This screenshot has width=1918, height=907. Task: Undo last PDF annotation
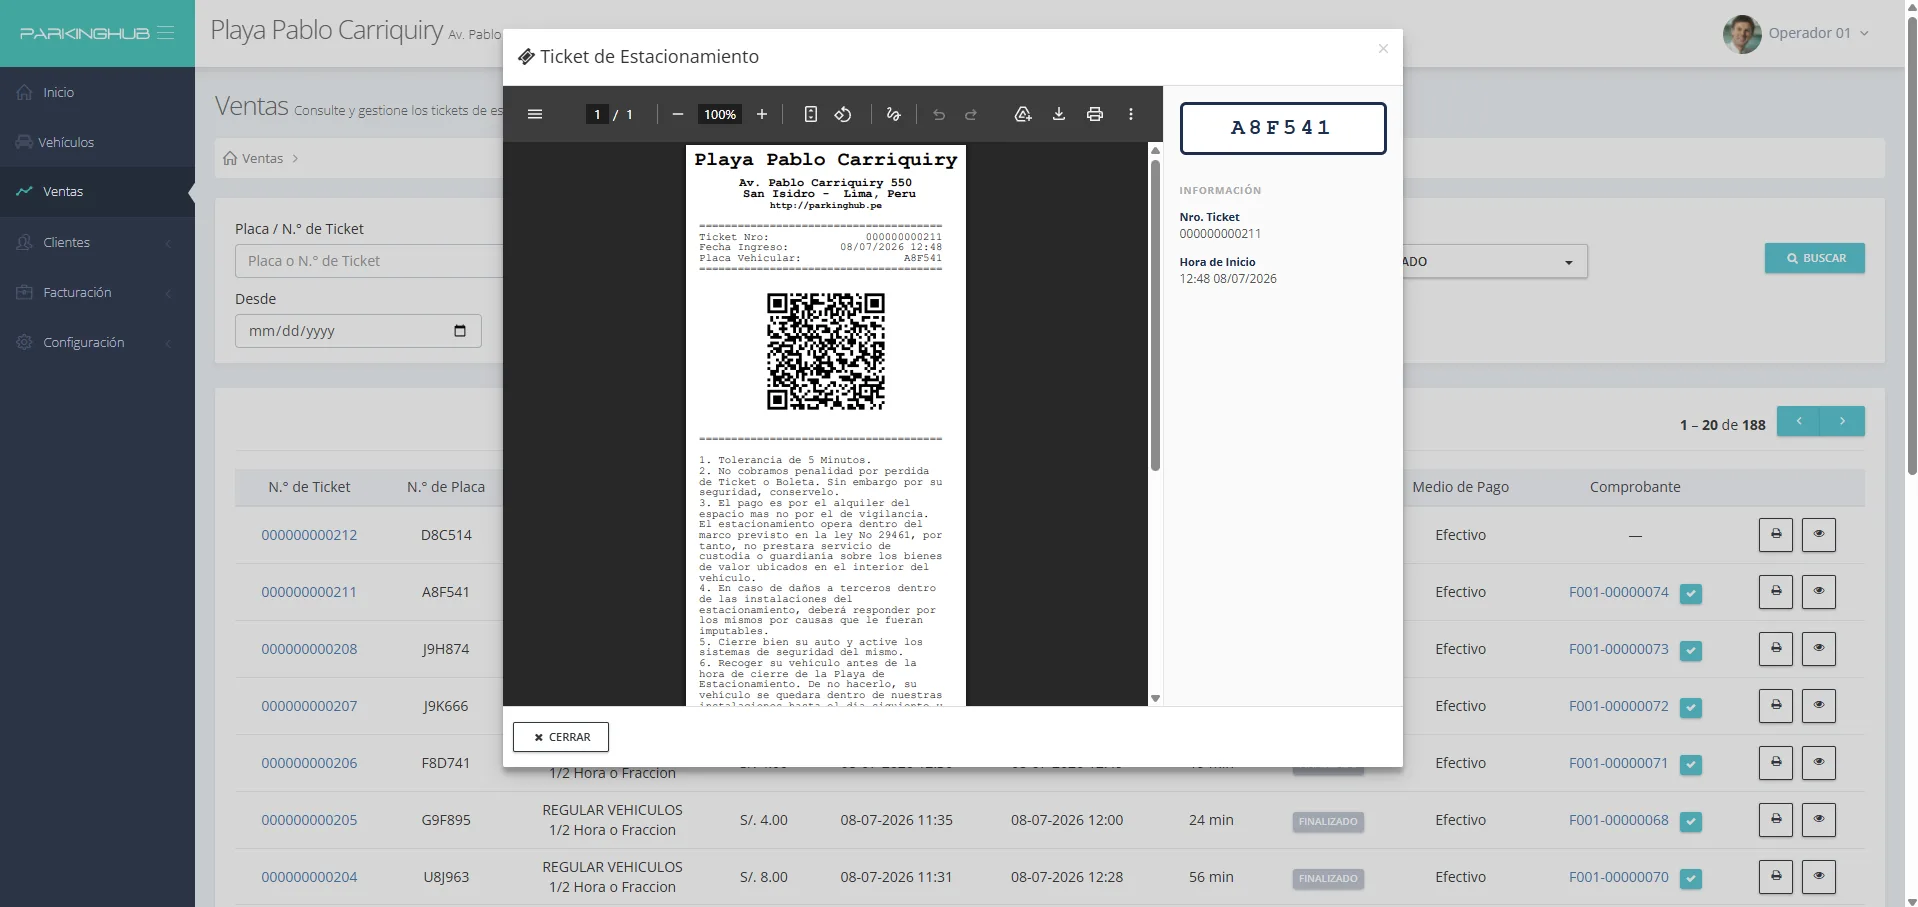[x=939, y=114]
